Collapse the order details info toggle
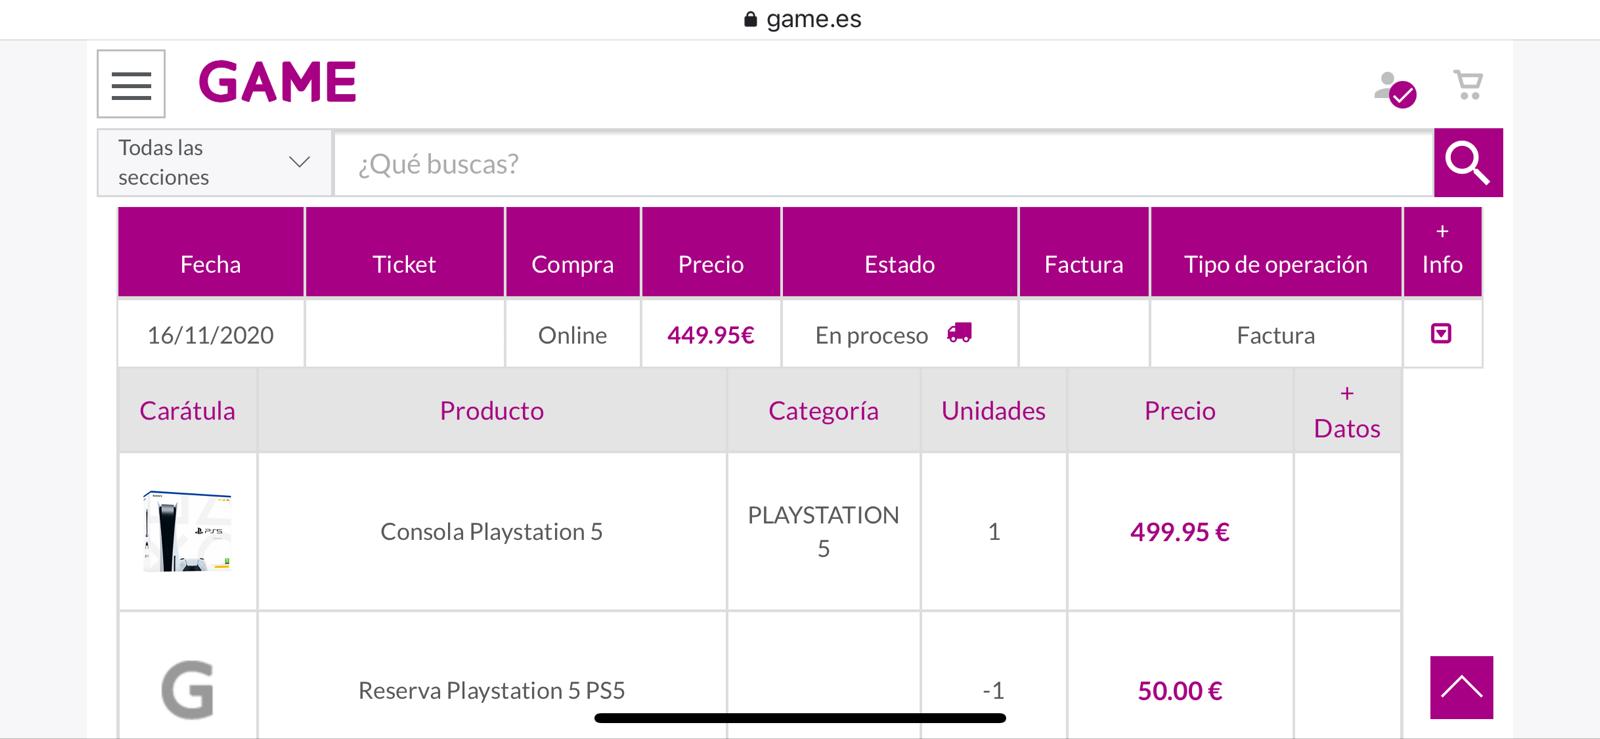 coord(1441,333)
